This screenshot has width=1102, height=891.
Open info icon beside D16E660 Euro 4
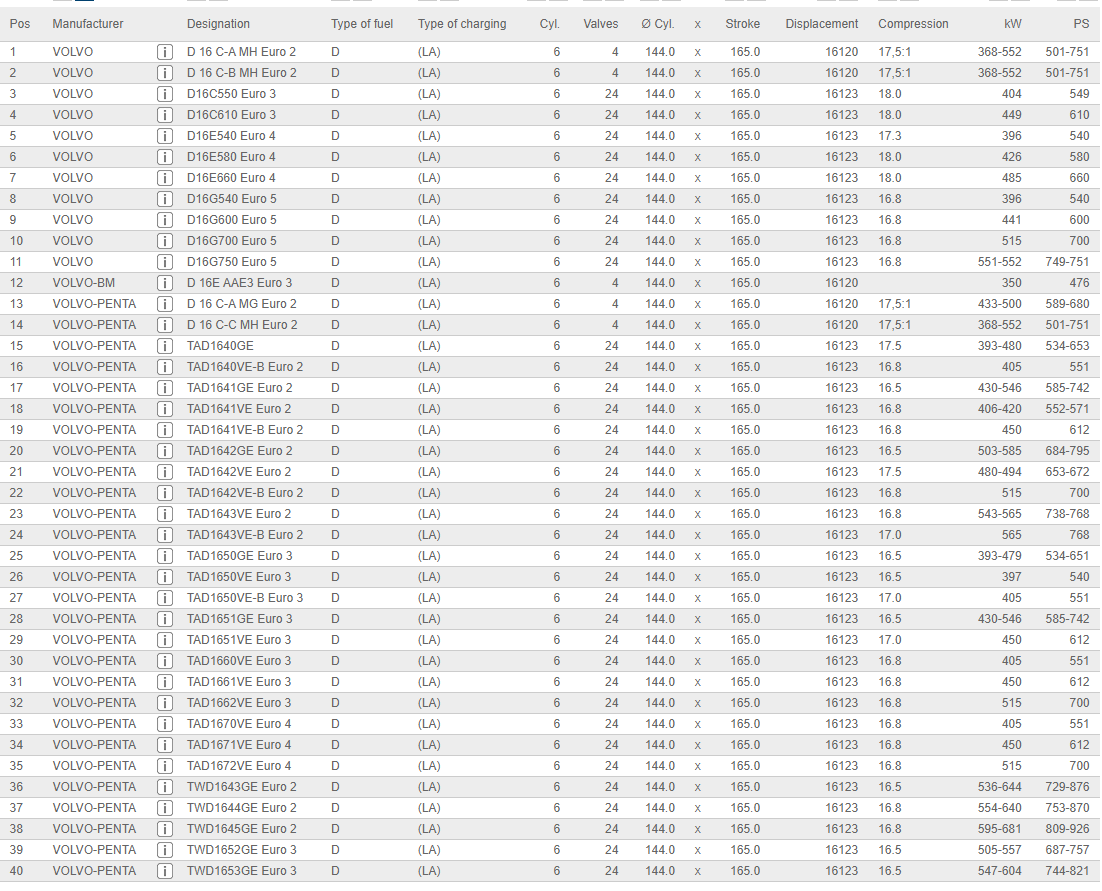(x=165, y=178)
